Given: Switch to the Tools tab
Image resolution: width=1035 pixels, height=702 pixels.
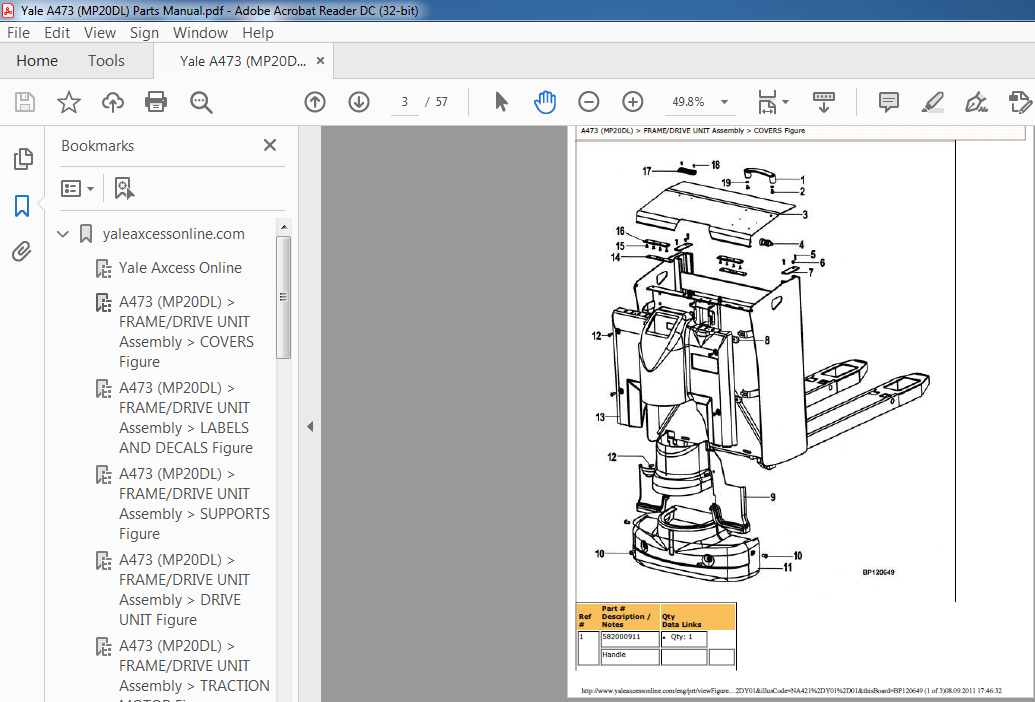Looking at the screenshot, I should (x=106, y=61).
